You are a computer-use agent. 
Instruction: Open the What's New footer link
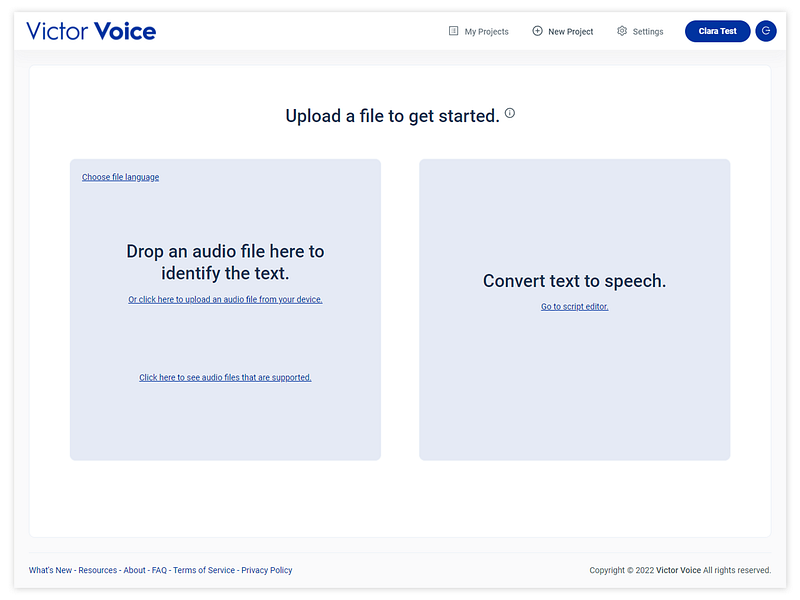click(50, 570)
